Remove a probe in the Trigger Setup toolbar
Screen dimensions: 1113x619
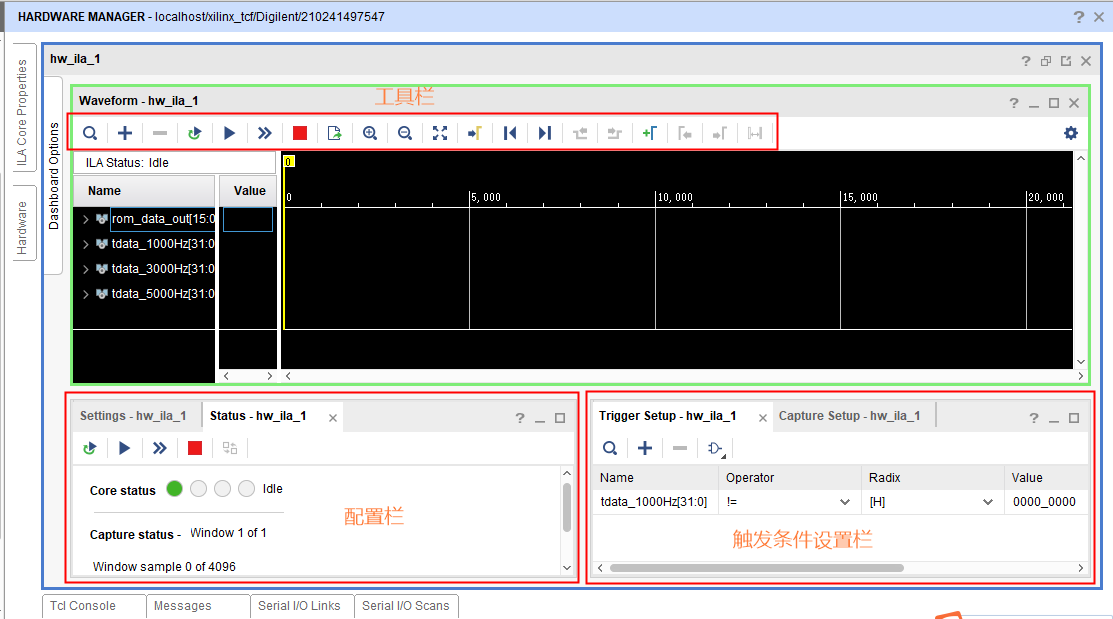(679, 448)
